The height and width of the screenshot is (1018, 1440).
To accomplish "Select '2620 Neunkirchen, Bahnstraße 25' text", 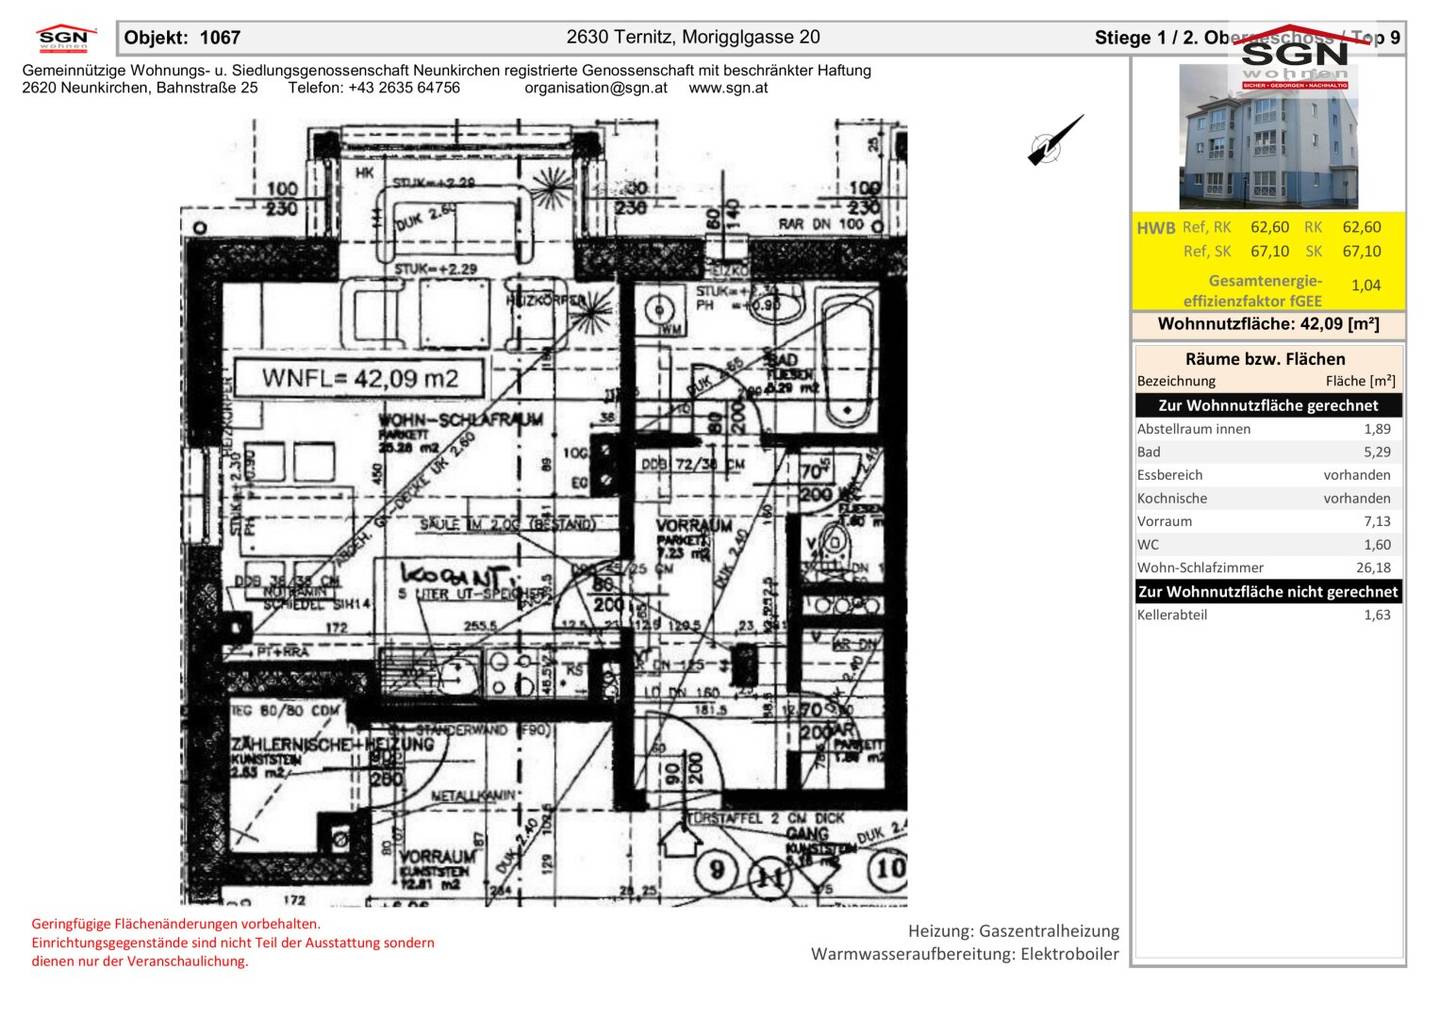I will (140, 88).
